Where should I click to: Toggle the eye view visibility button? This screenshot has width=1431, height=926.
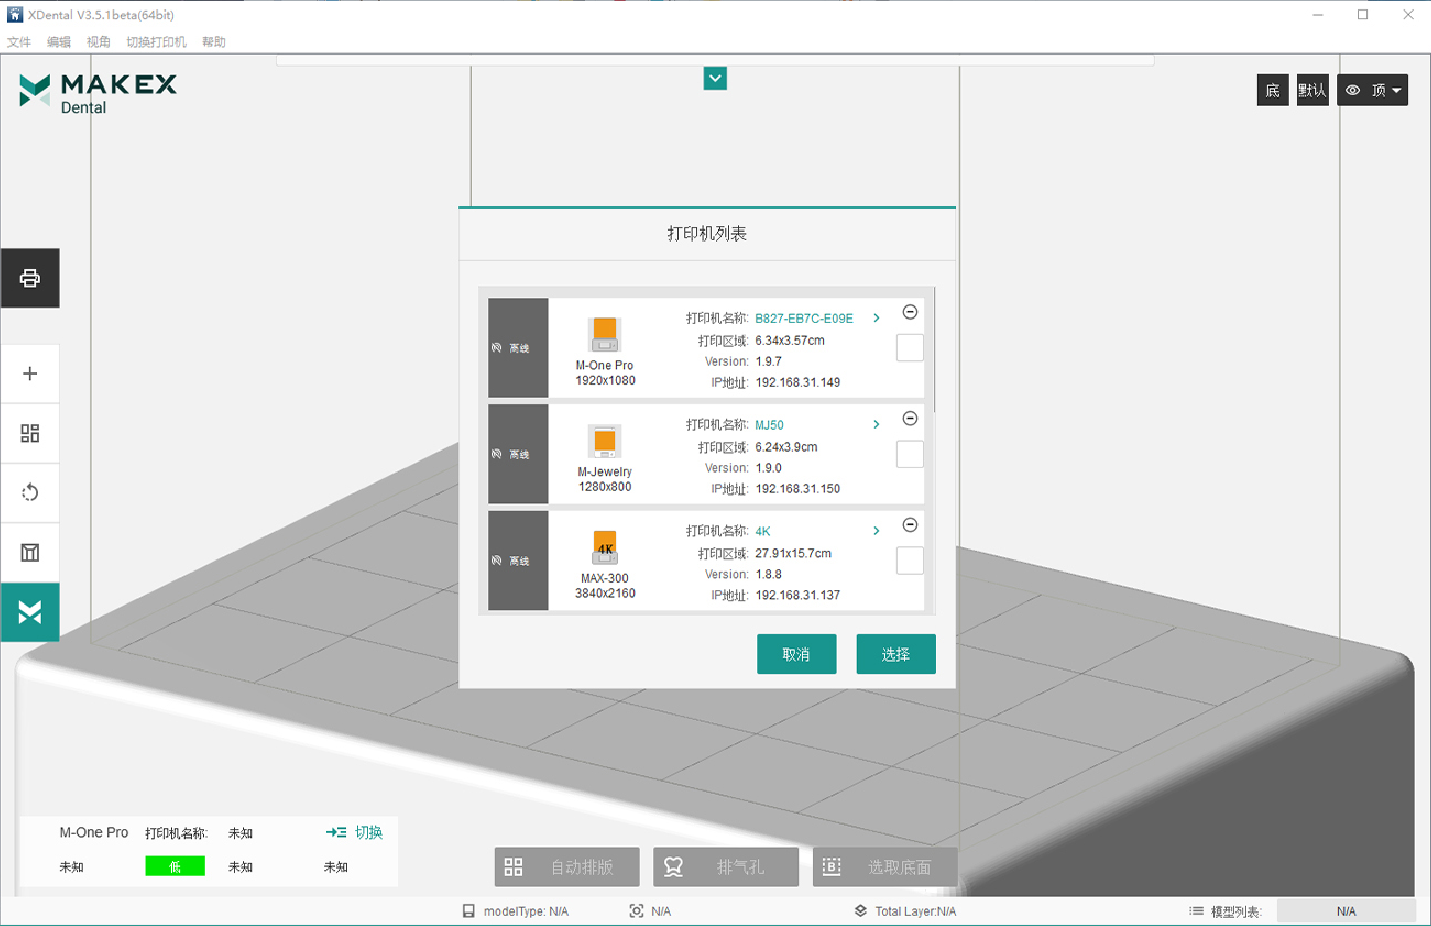[1353, 90]
